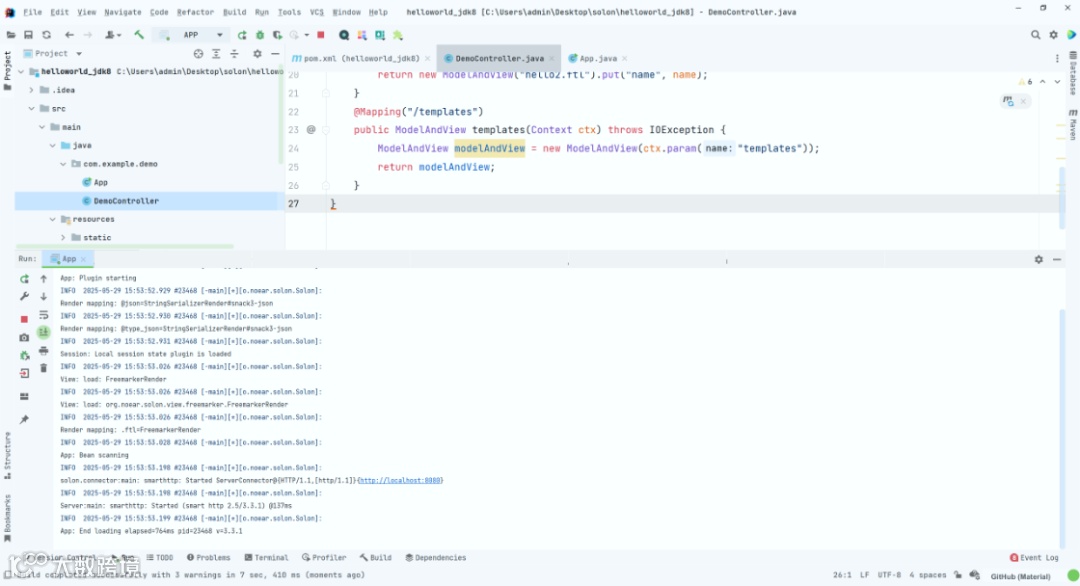This screenshot has width=1080, height=586.
Task: Open Run panel settings gear
Action: (x=1039, y=260)
